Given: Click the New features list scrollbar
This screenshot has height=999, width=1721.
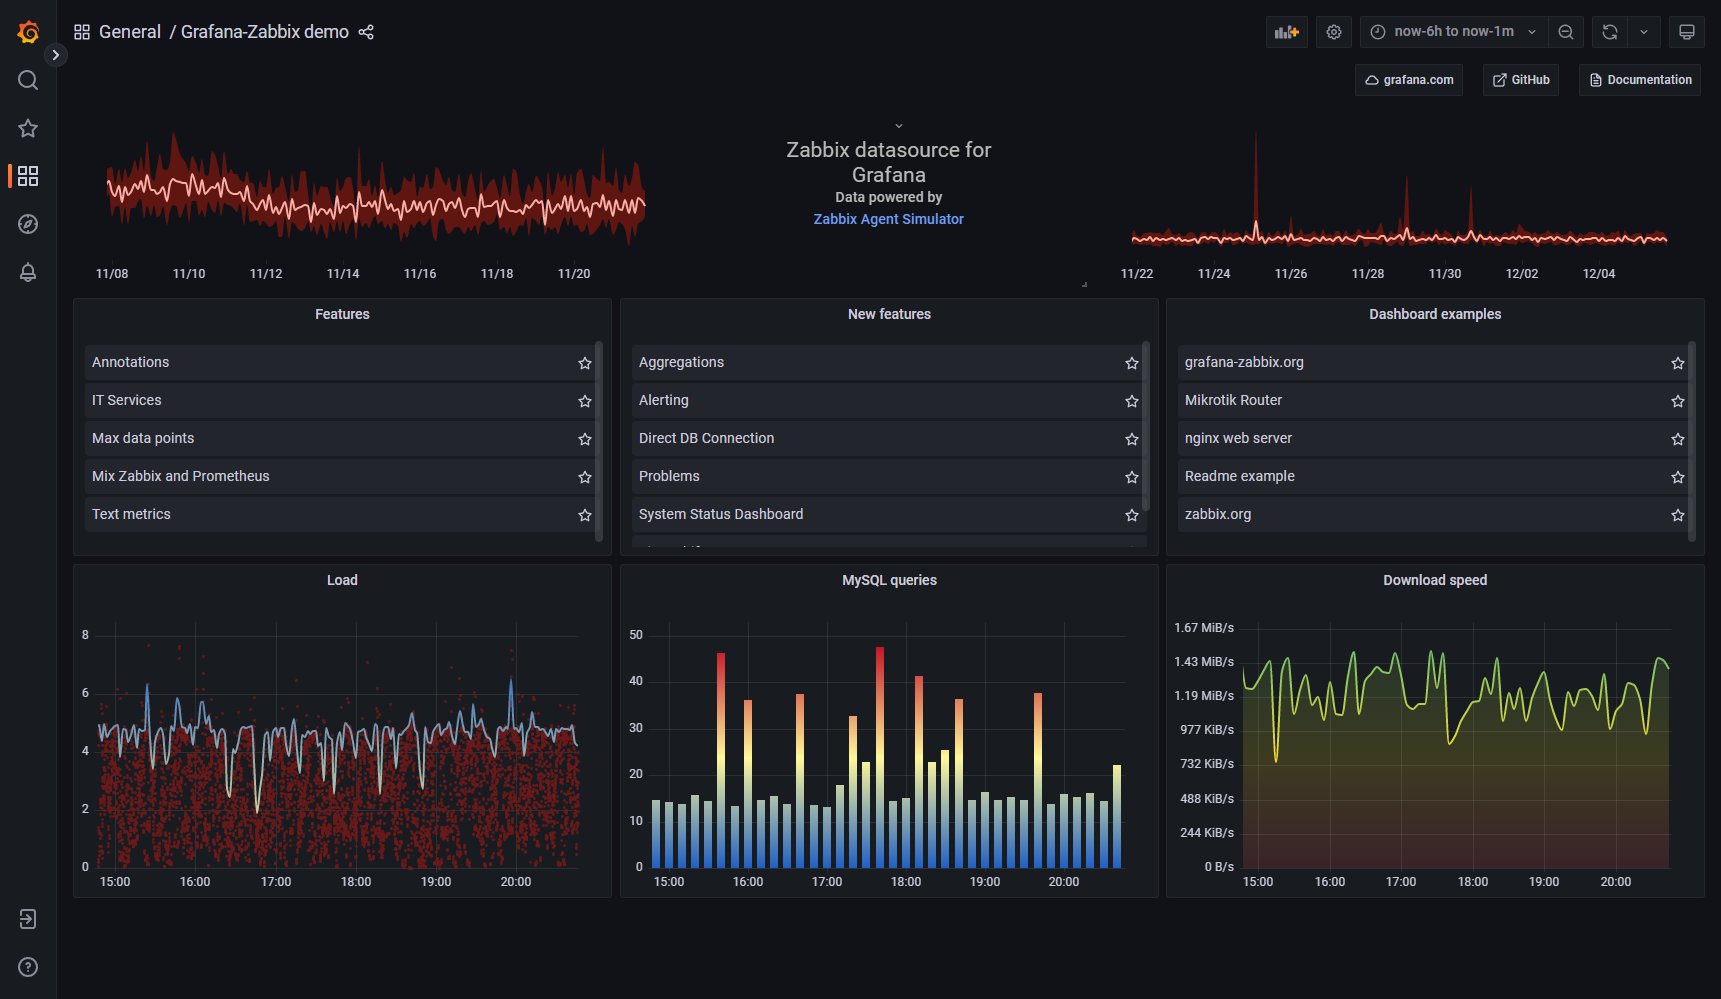Looking at the screenshot, I should (1146, 426).
